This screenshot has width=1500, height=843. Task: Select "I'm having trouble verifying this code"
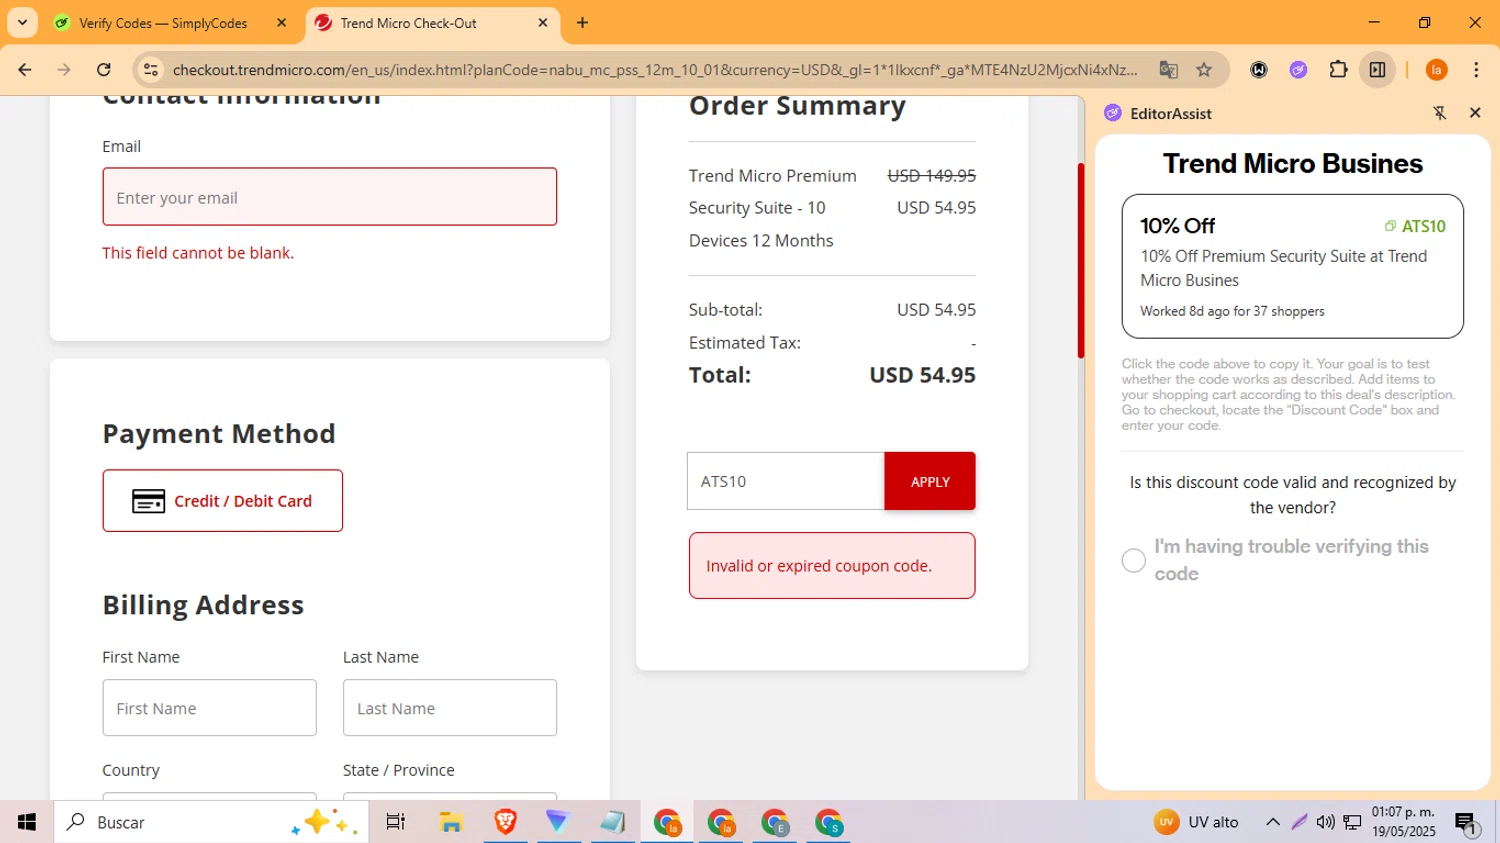click(x=1133, y=560)
